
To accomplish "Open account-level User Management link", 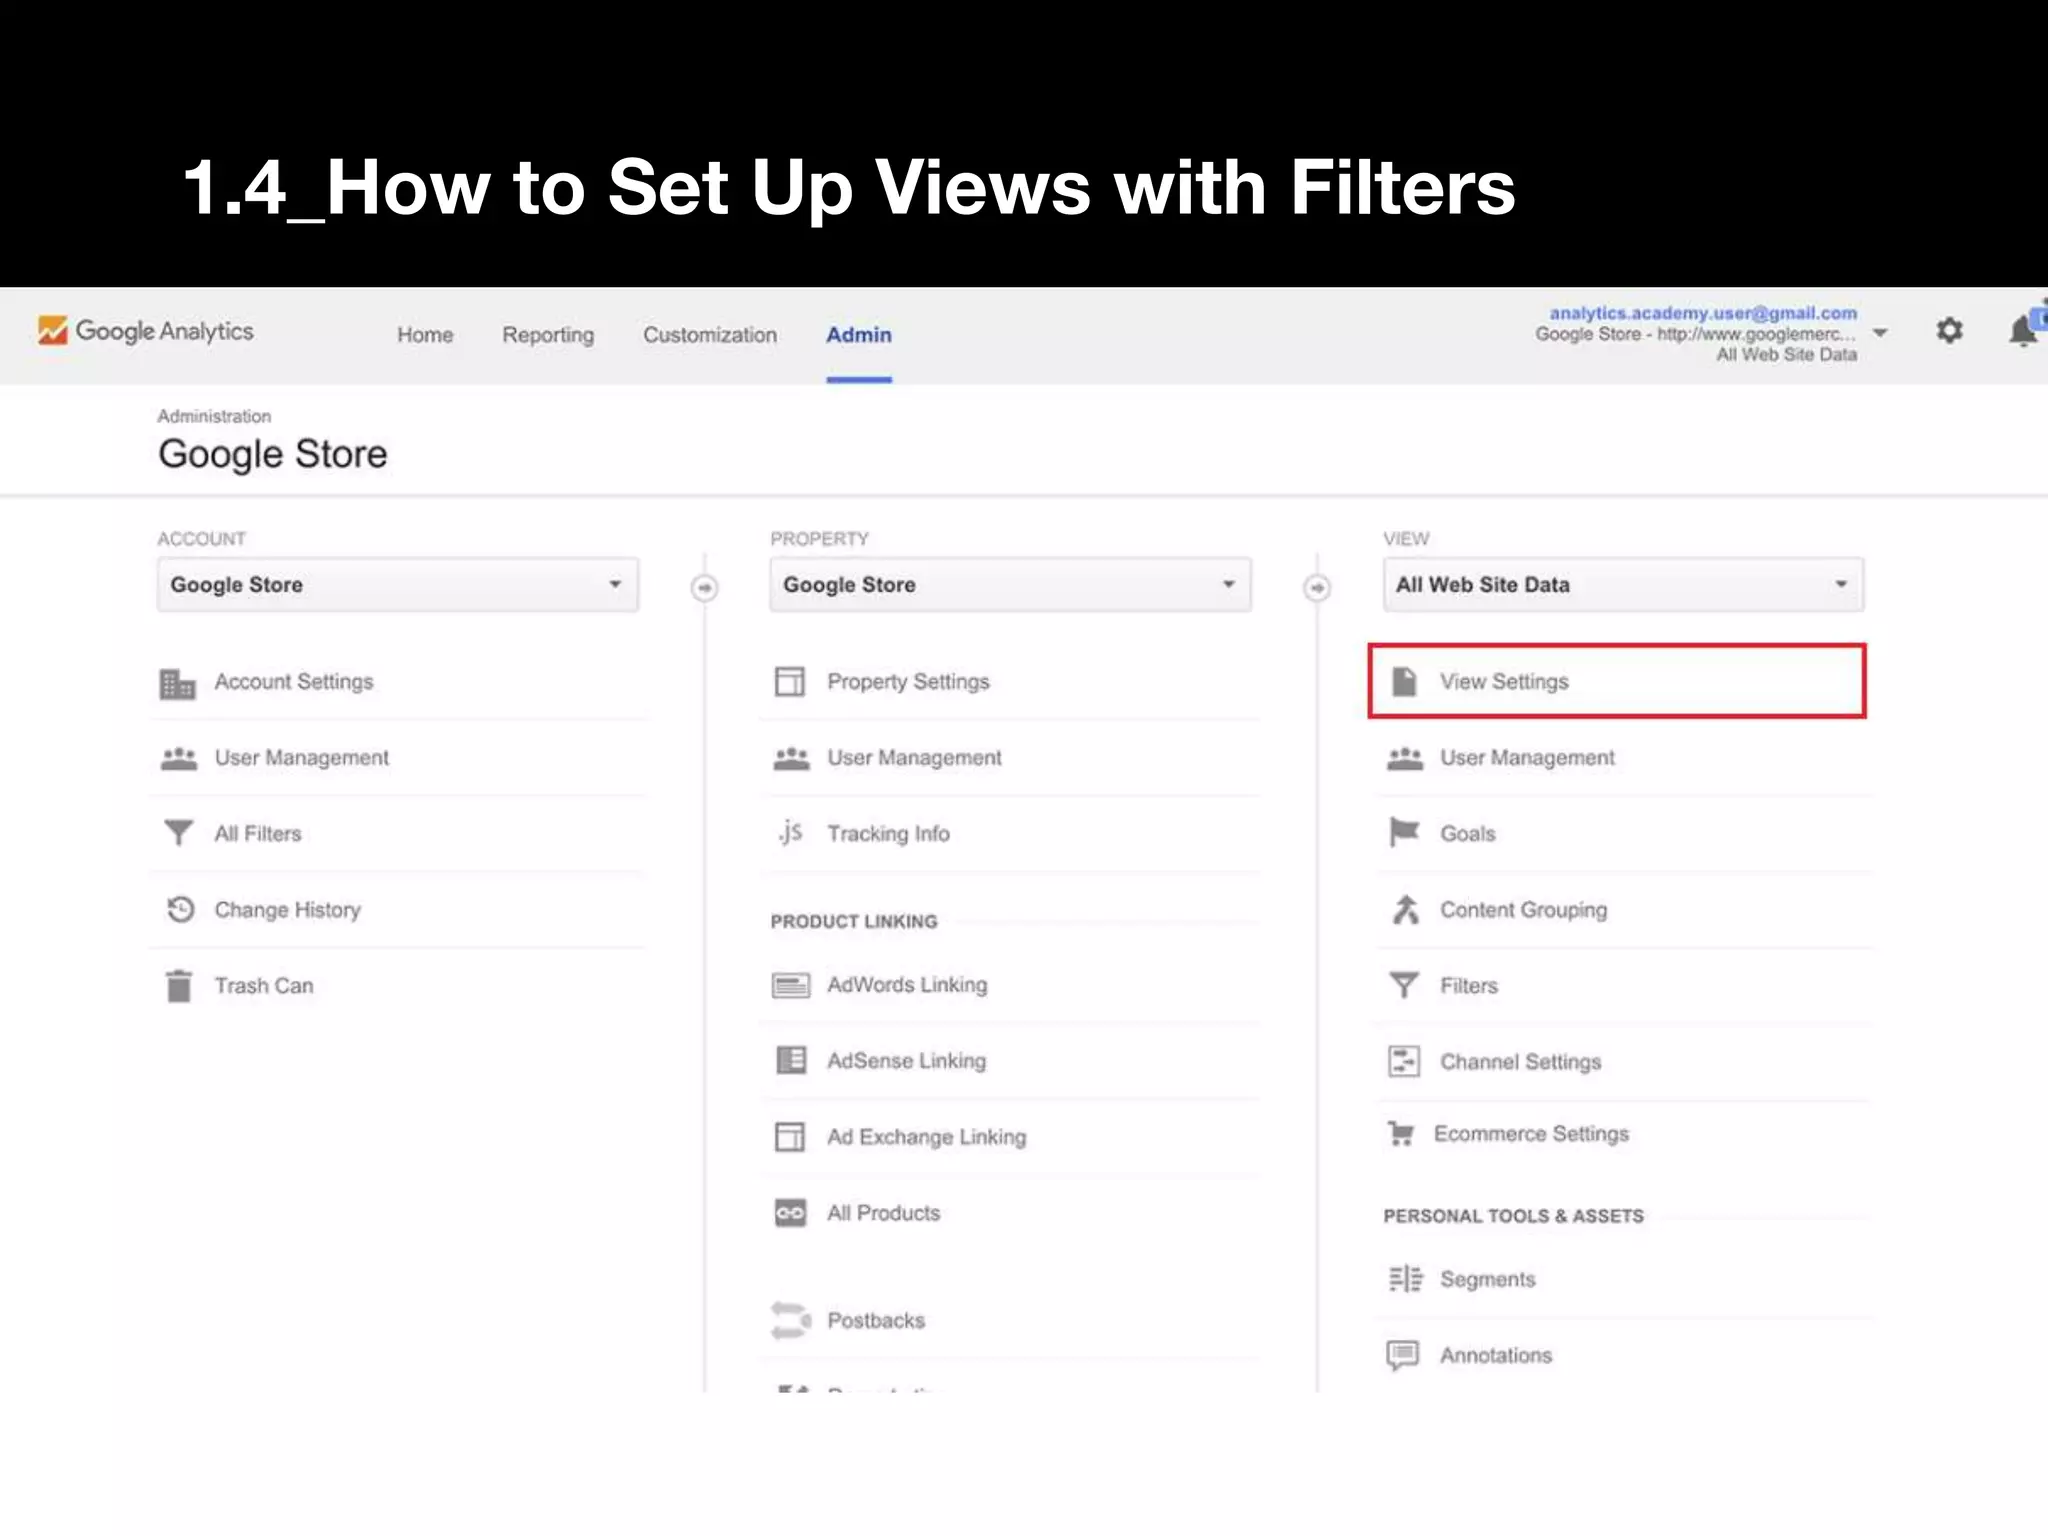I will pyautogui.click(x=302, y=758).
